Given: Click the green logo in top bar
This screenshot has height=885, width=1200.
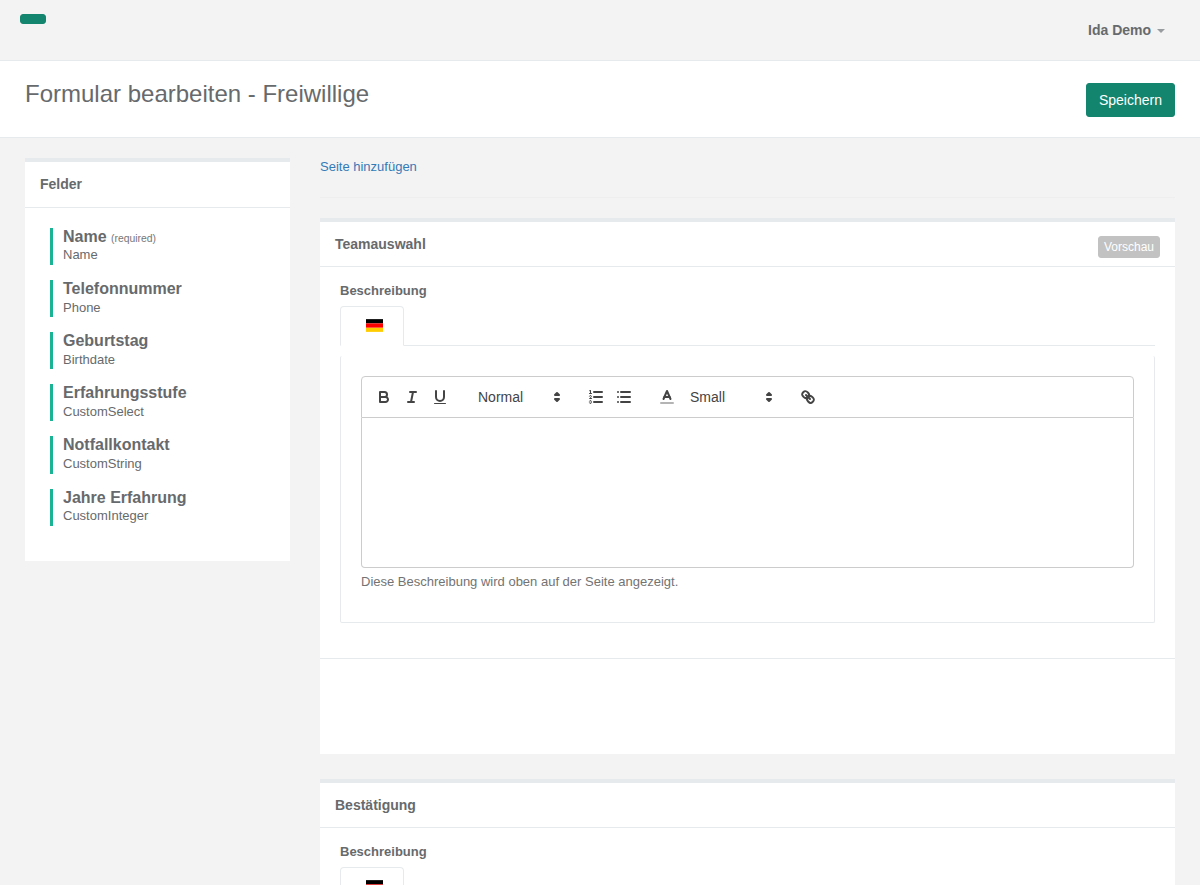Looking at the screenshot, I should point(33,19).
